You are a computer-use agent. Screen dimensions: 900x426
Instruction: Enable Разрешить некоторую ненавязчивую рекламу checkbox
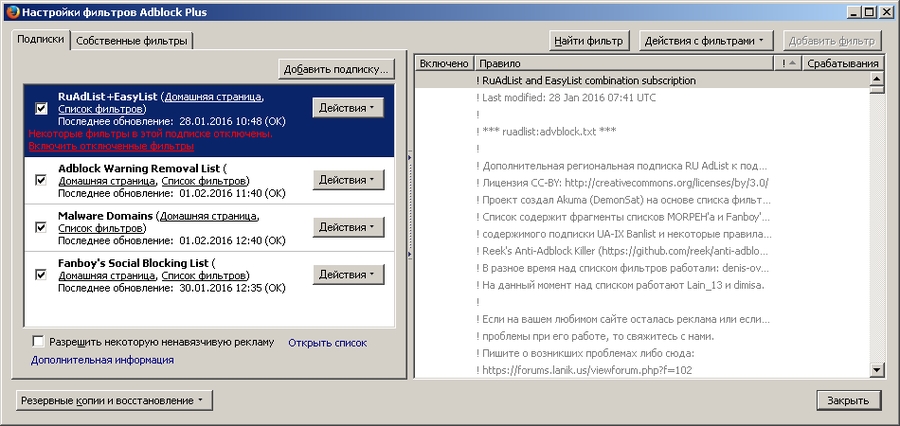[38, 342]
